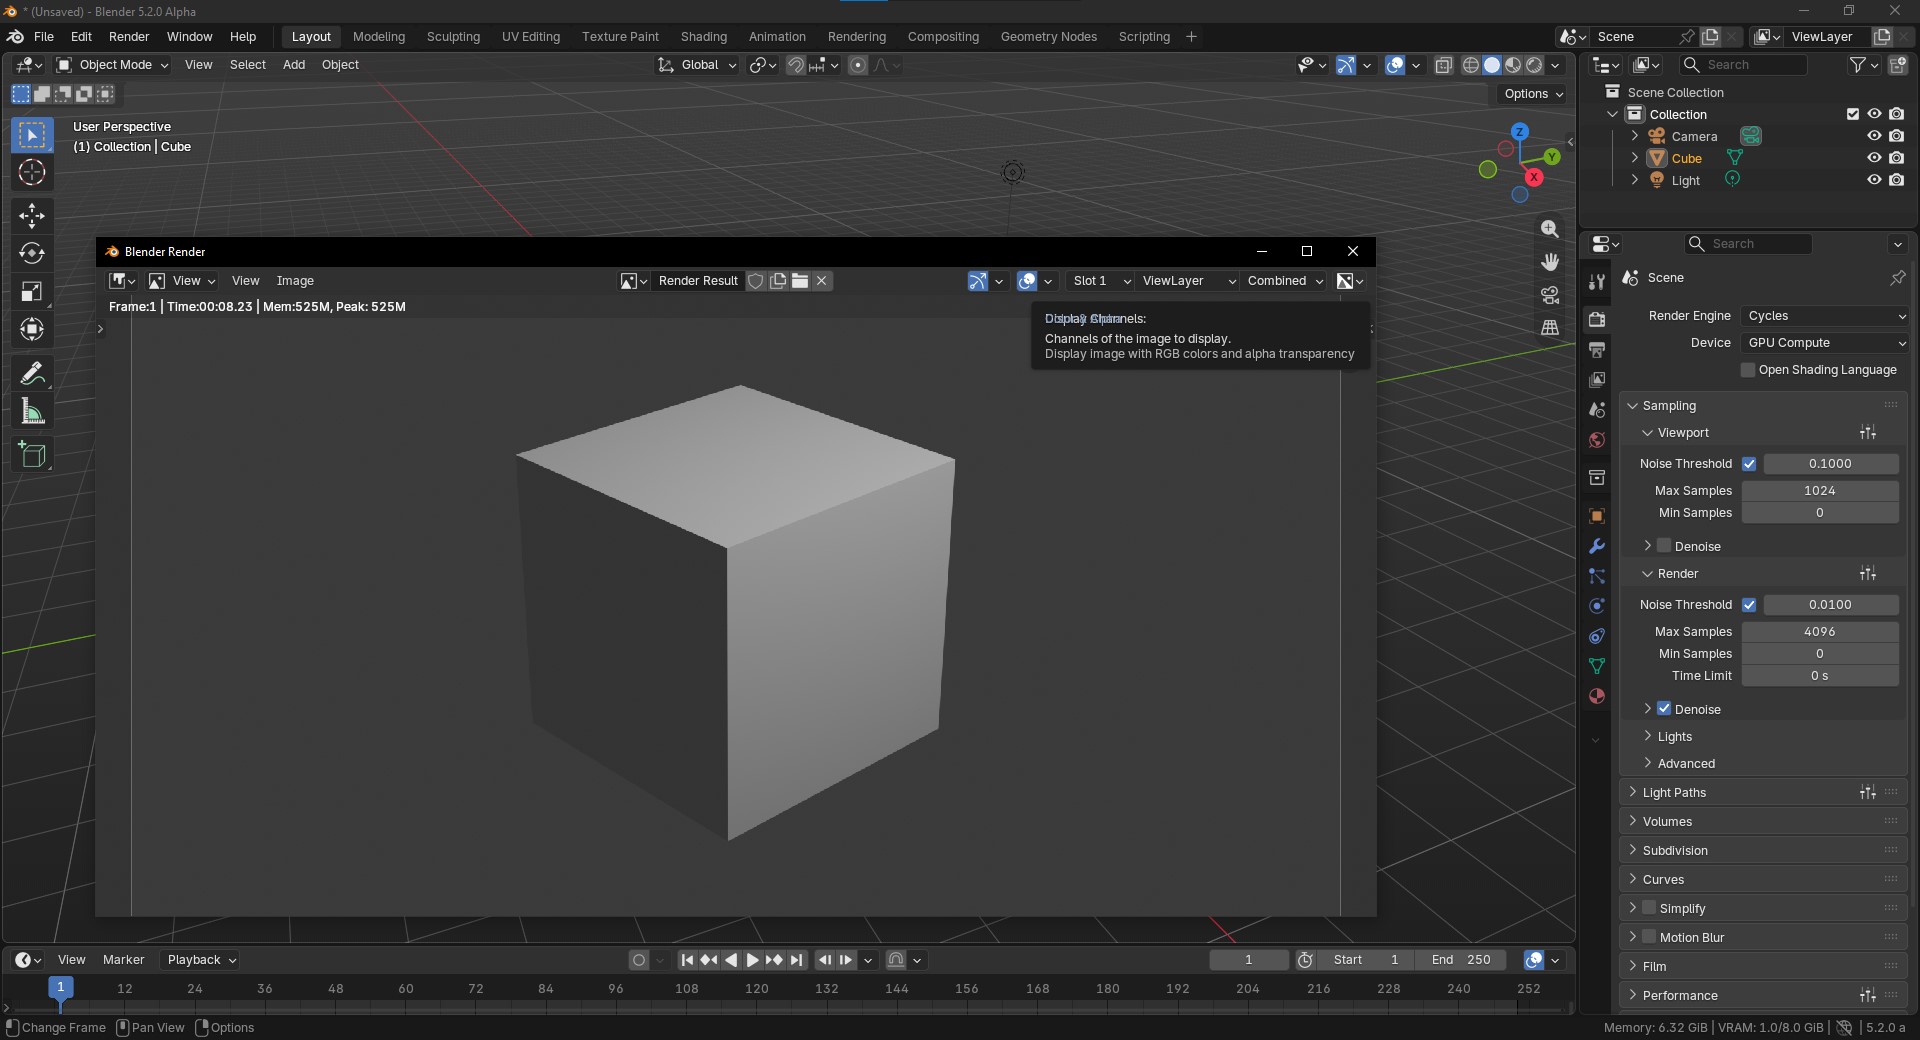Hide the Cube in the outliner

pyautogui.click(x=1874, y=158)
